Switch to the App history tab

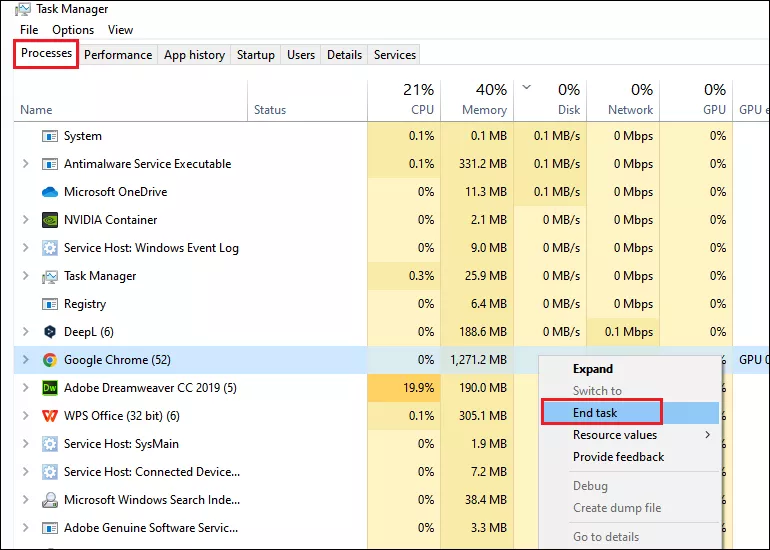194,55
